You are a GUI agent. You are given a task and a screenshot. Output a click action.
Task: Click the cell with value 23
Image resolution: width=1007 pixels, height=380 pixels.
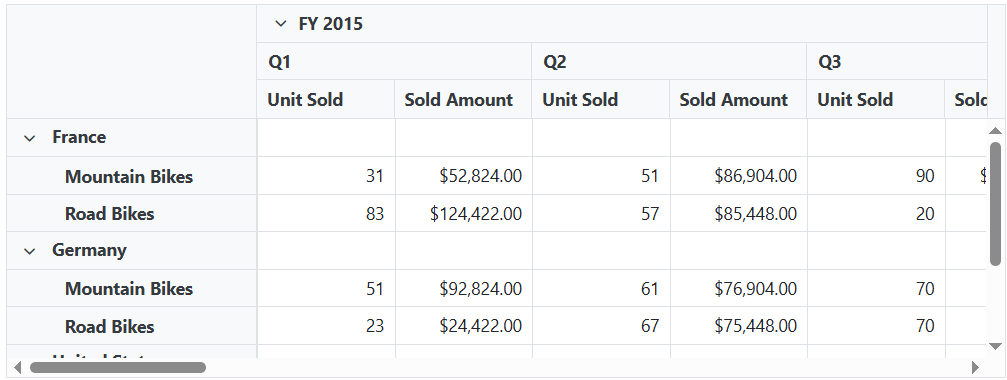click(326, 326)
